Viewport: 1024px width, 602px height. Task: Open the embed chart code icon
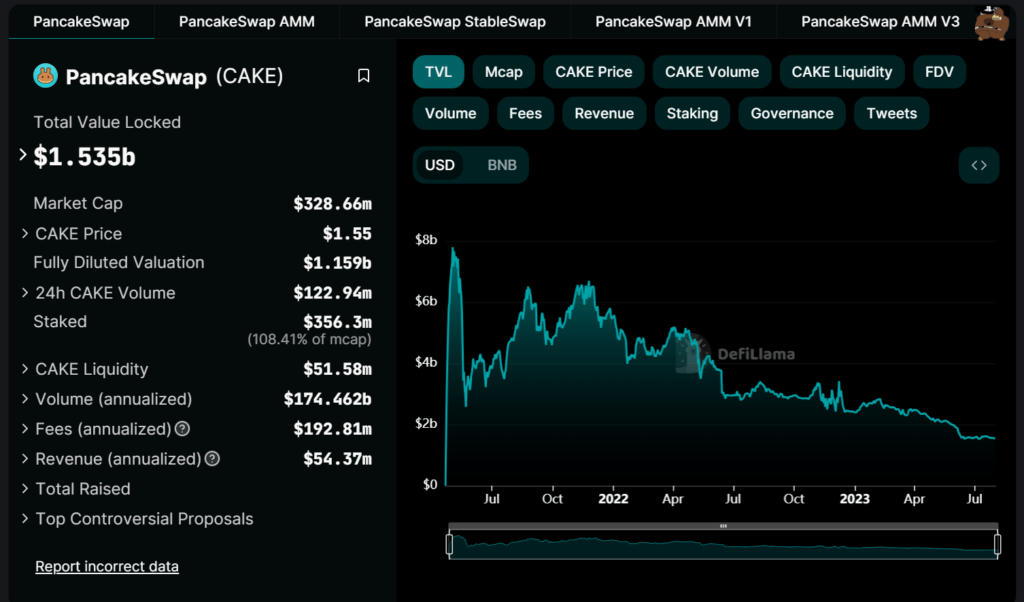pos(978,165)
